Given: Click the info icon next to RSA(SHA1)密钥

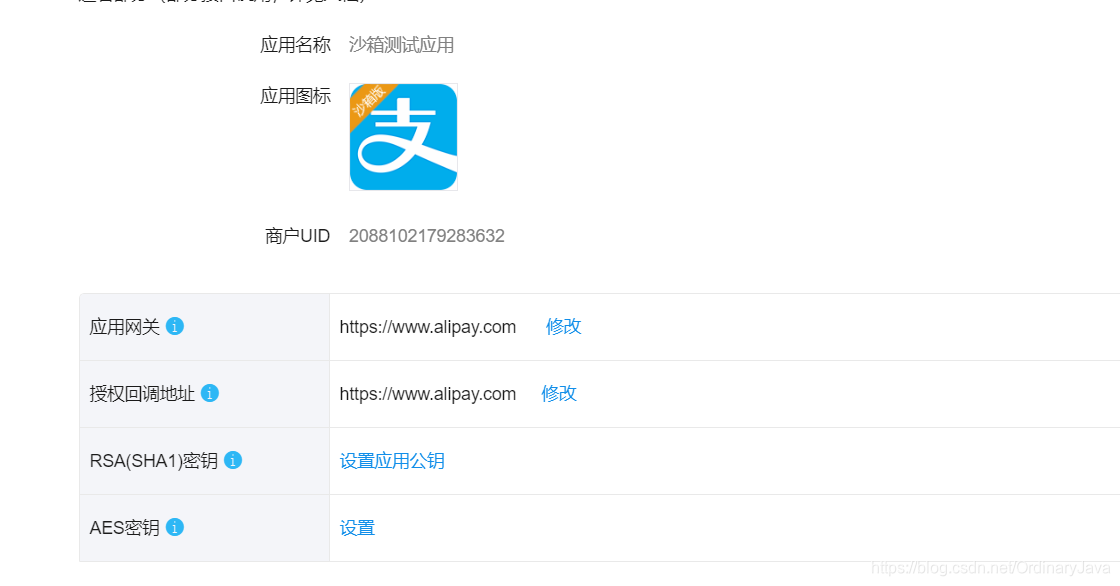Looking at the screenshot, I should [x=232, y=459].
